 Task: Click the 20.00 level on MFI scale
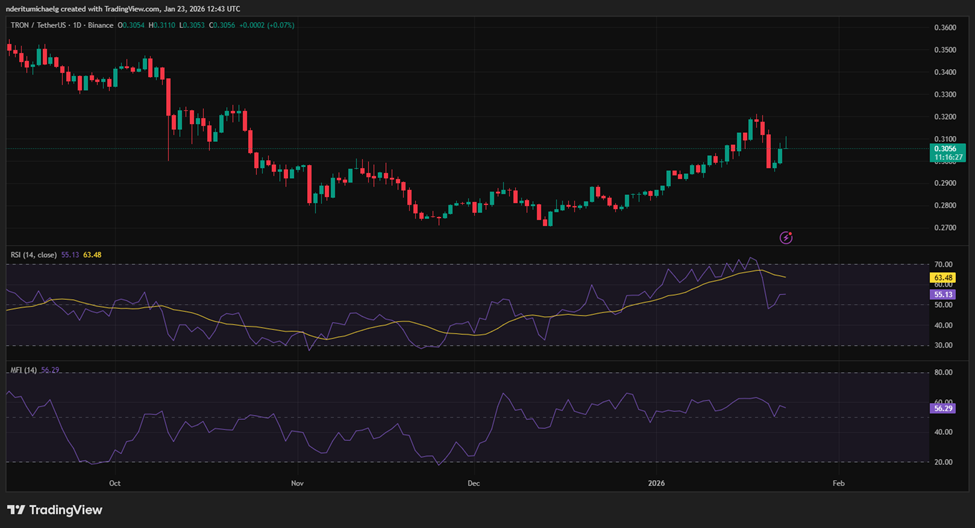(944, 462)
